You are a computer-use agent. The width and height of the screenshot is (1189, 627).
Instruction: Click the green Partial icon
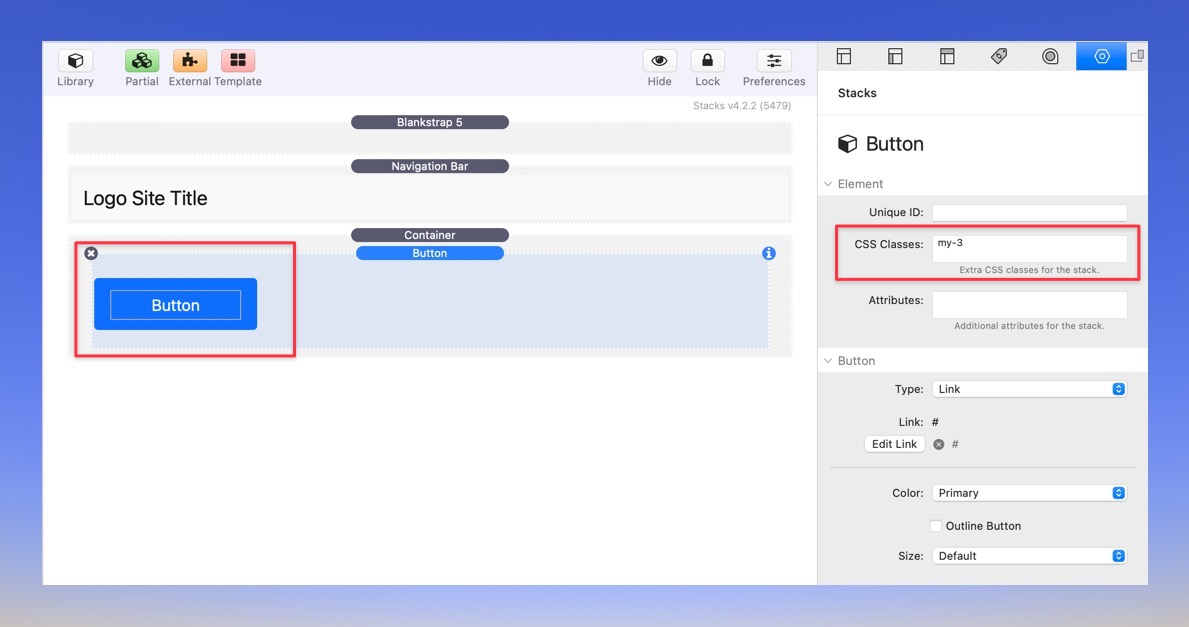point(142,61)
